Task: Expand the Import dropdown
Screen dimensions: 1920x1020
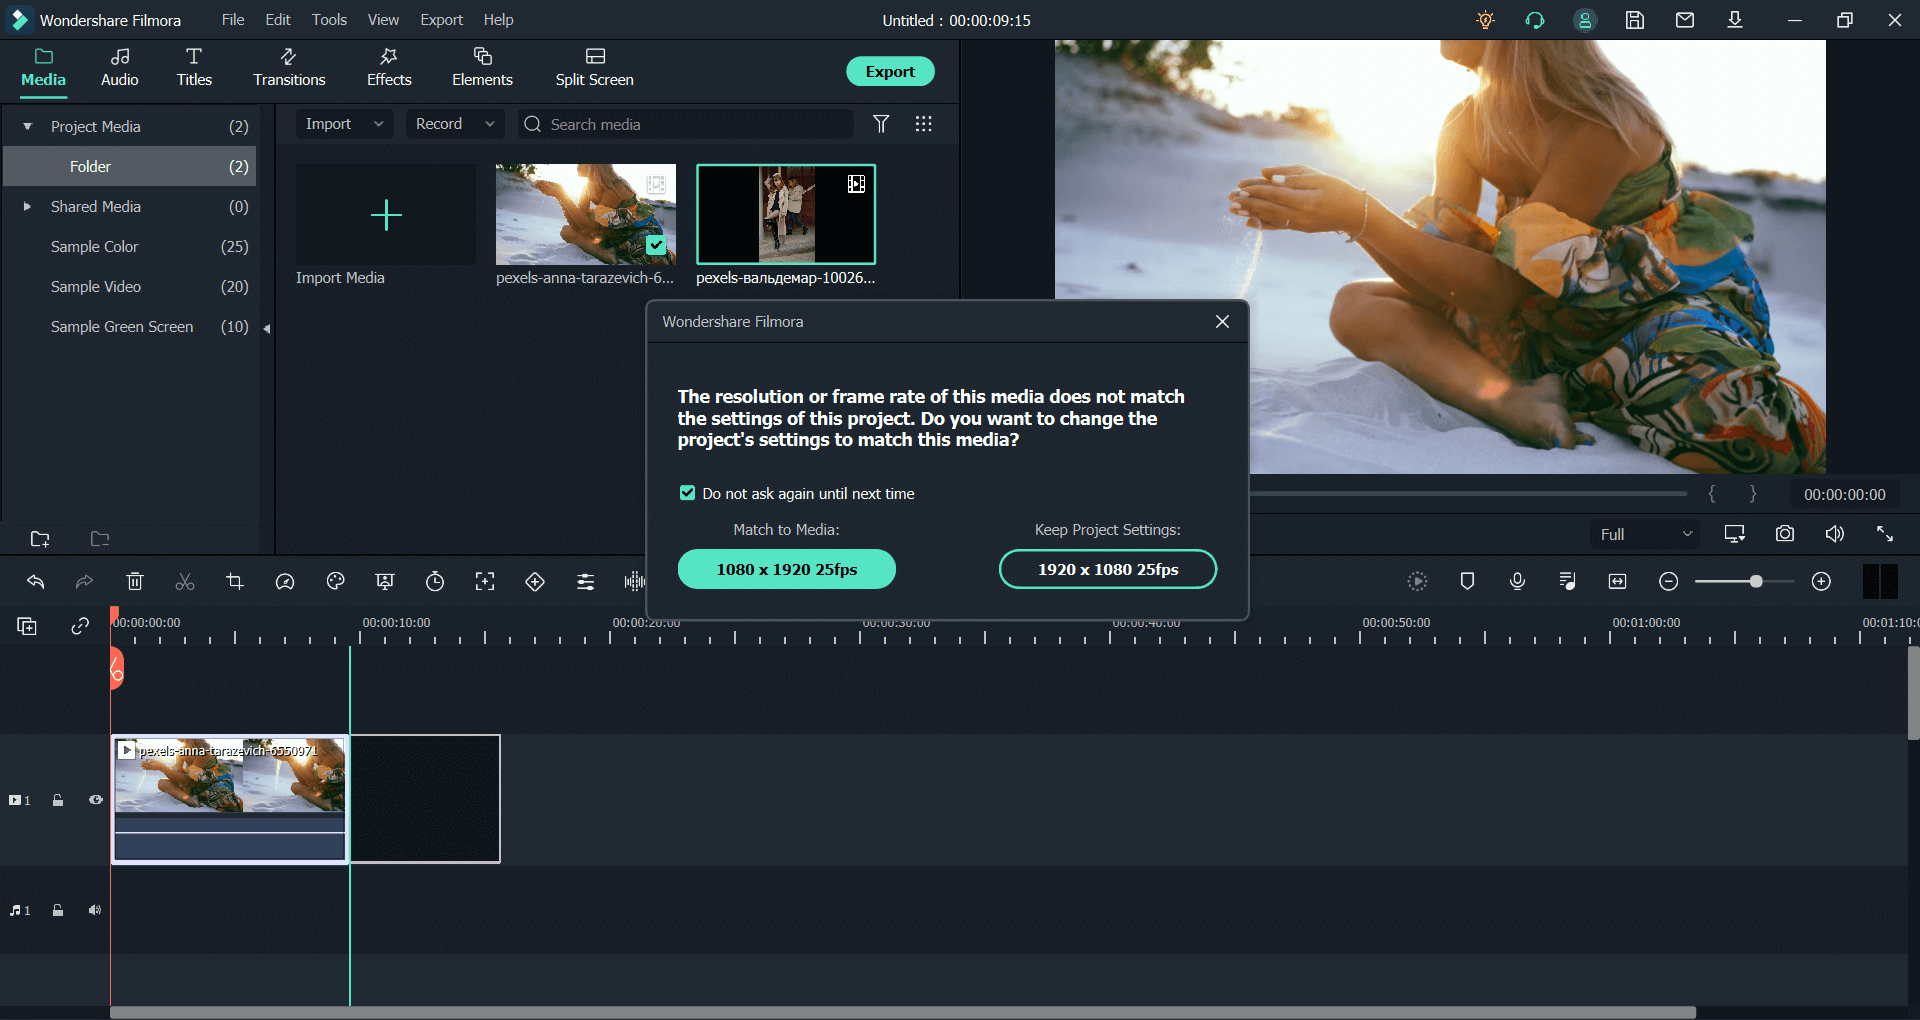Action: click(344, 124)
